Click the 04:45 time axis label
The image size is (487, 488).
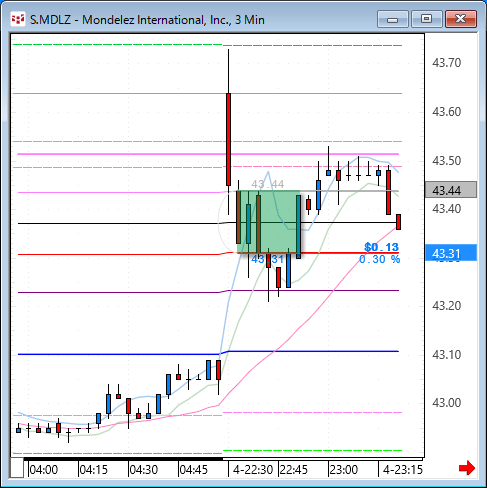(x=194, y=470)
